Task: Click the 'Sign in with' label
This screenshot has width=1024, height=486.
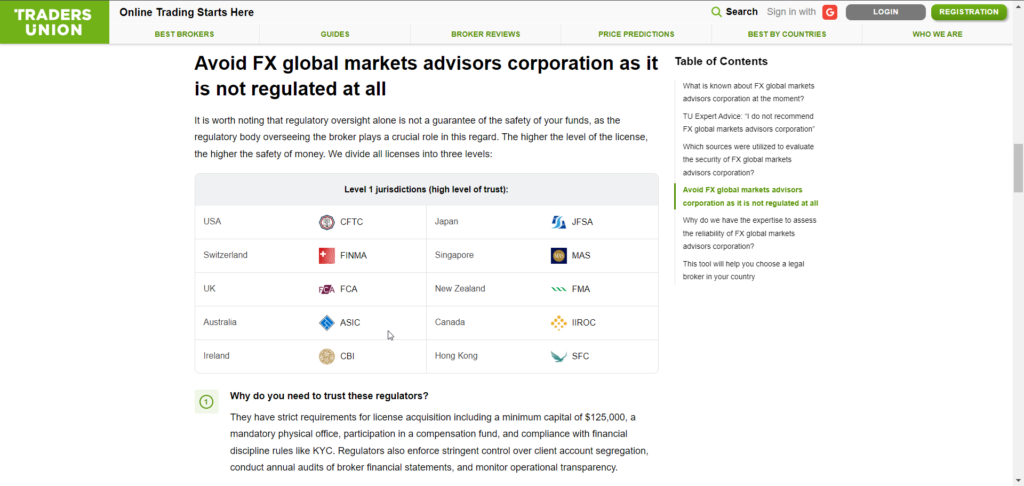Action: (x=791, y=12)
